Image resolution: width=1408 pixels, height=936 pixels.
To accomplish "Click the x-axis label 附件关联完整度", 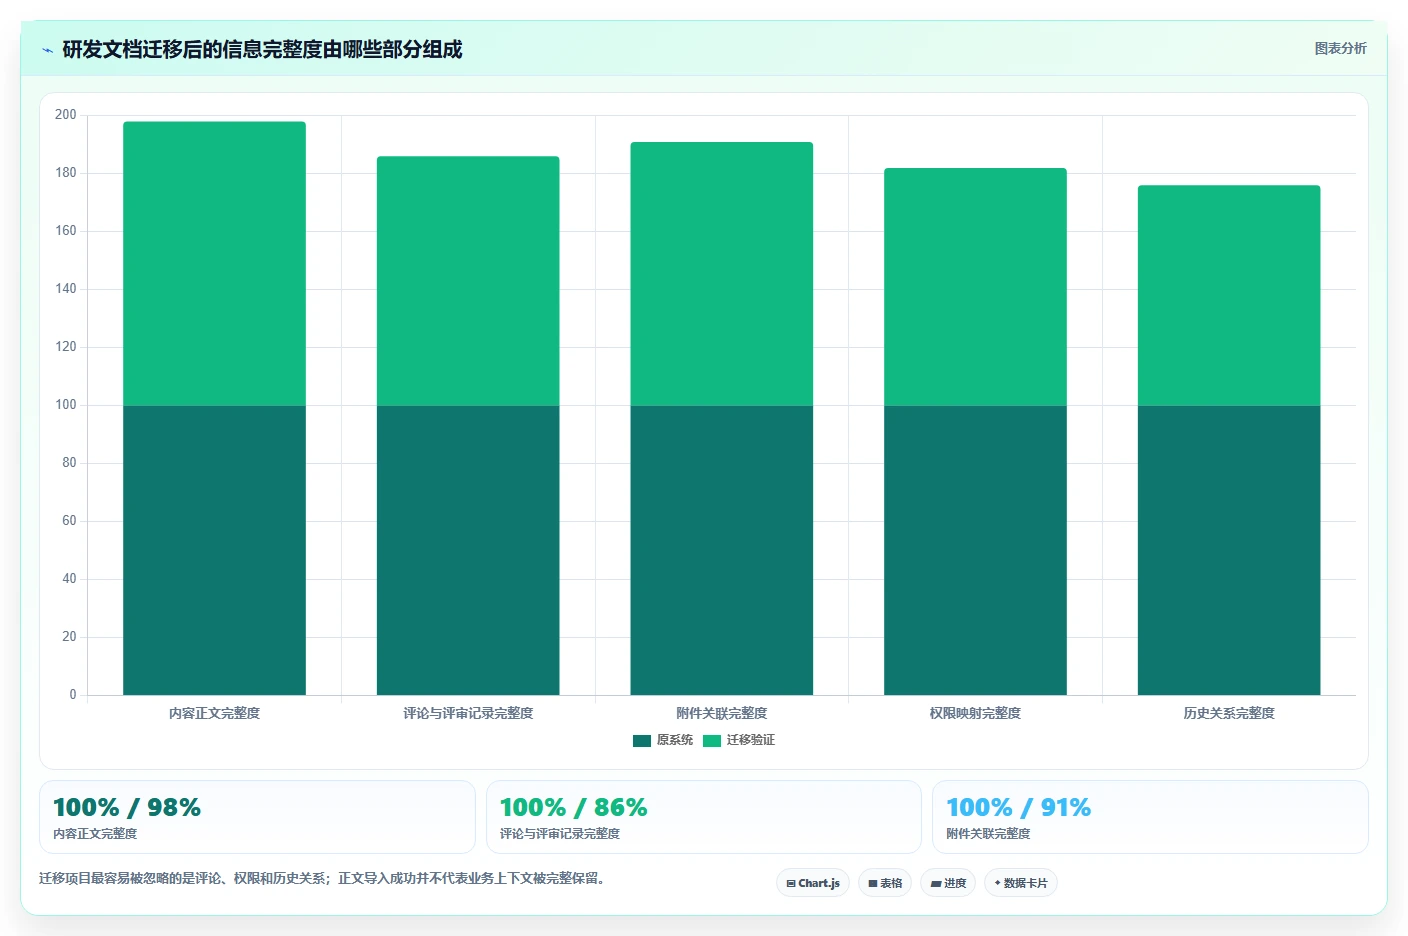I will [x=722, y=713].
